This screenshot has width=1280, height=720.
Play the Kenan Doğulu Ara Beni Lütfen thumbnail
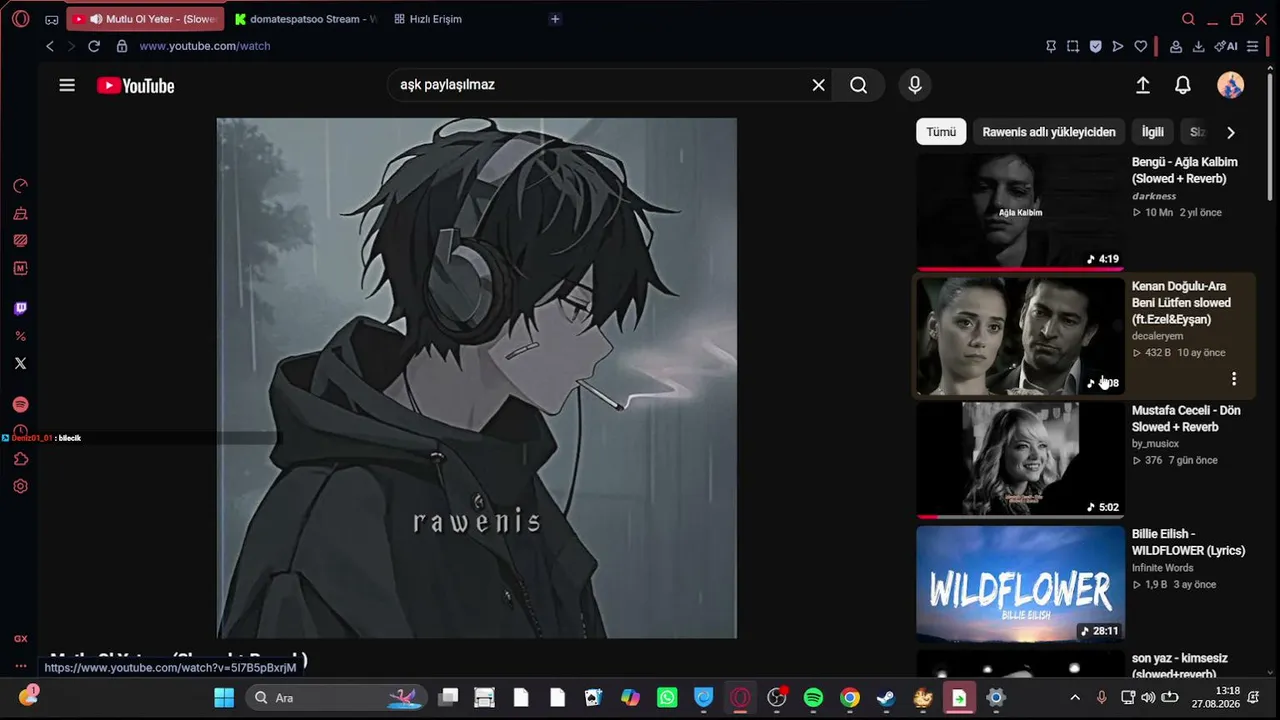(1020, 336)
